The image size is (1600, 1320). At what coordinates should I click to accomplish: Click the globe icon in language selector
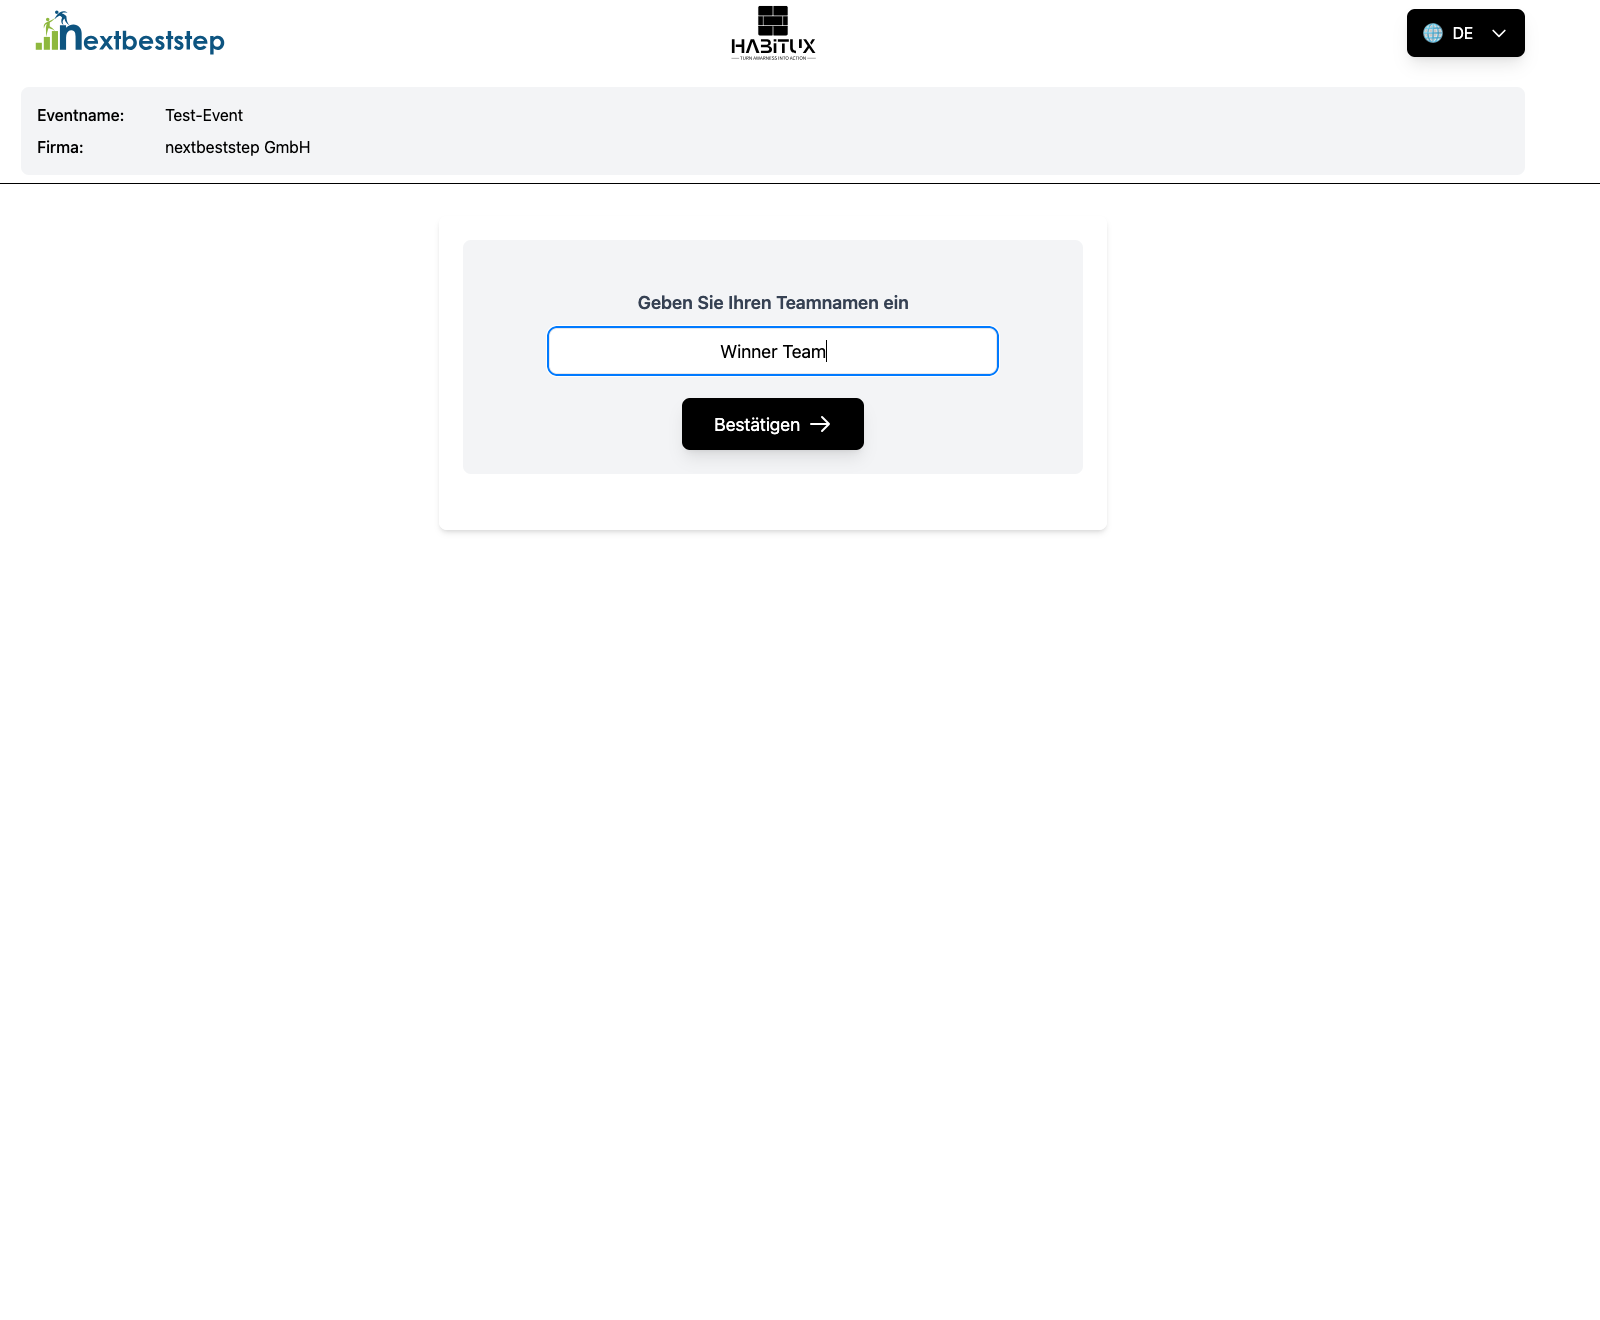[1433, 33]
